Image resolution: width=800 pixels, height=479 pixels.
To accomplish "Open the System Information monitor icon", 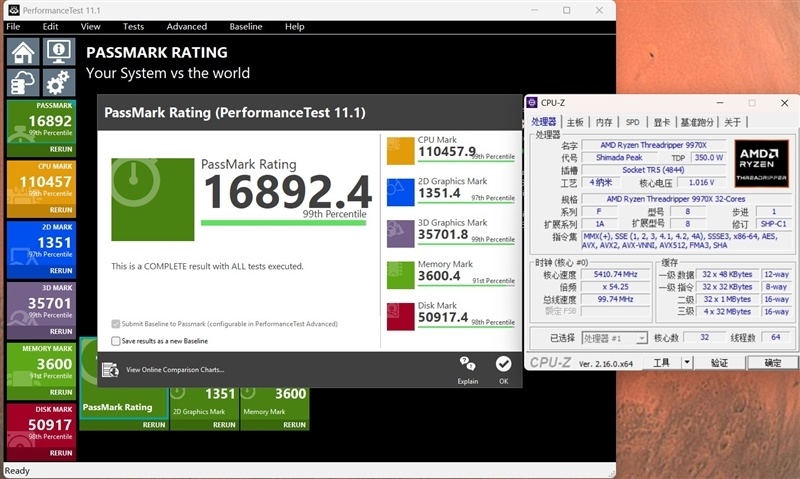I will (x=59, y=52).
